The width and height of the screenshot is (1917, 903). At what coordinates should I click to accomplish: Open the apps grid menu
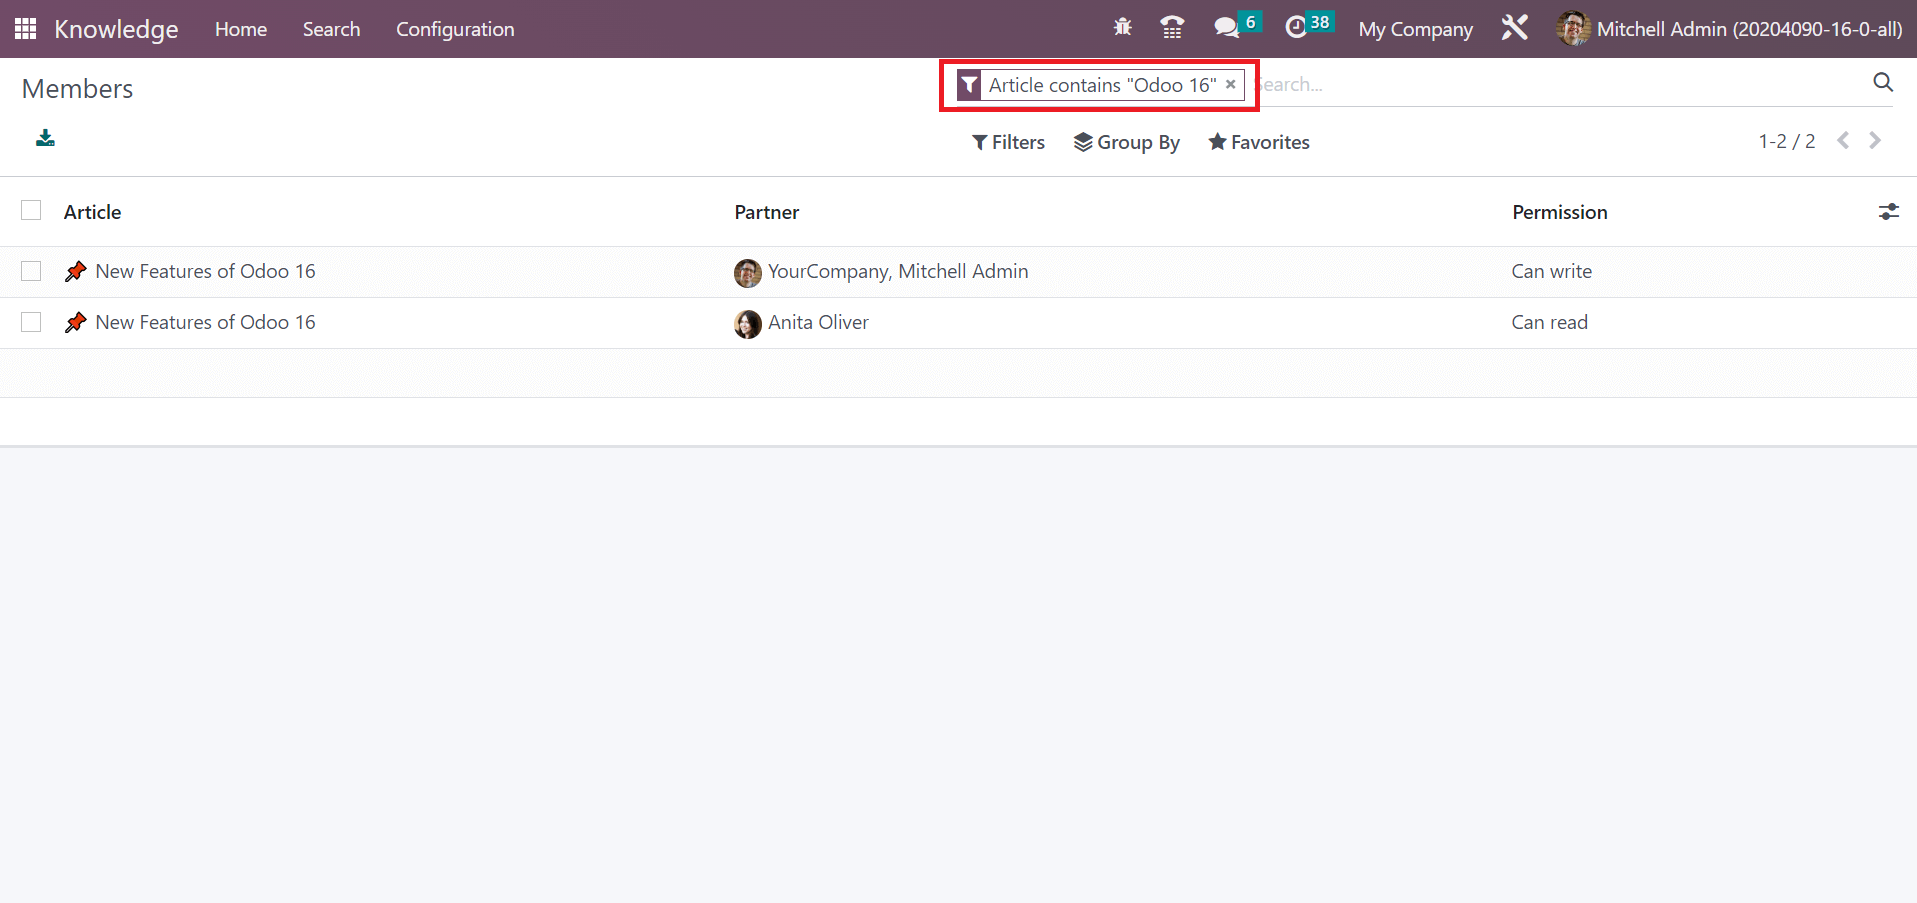pyautogui.click(x=26, y=29)
